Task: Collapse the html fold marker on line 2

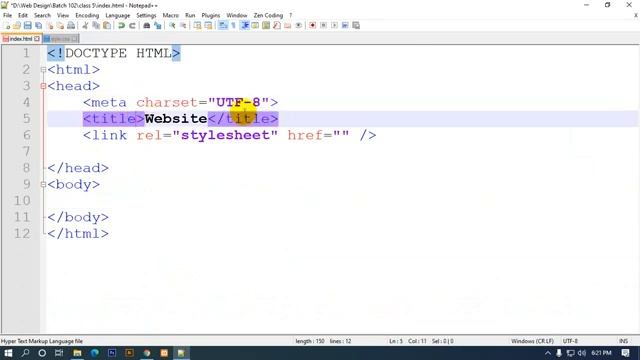Action: tap(43, 70)
